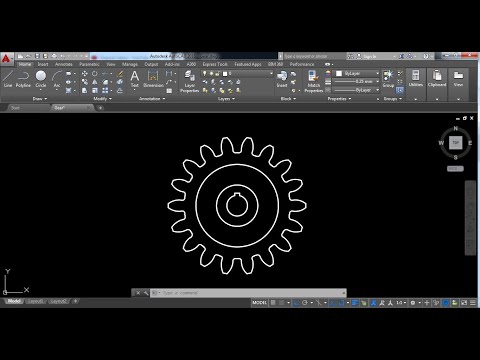480x360 pixels.
Task: Open the 0.25 mm lineweight dropdown
Action: [357, 81]
